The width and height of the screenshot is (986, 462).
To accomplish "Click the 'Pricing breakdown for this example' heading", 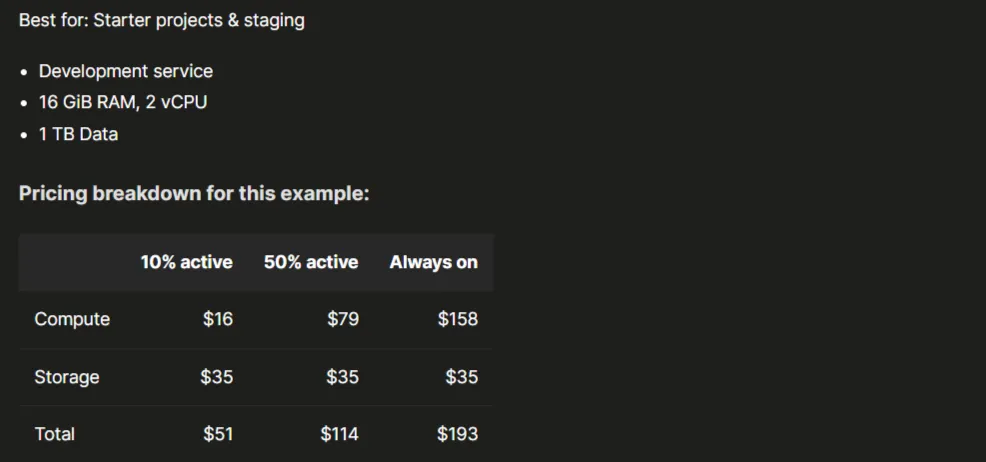I will point(194,194).
